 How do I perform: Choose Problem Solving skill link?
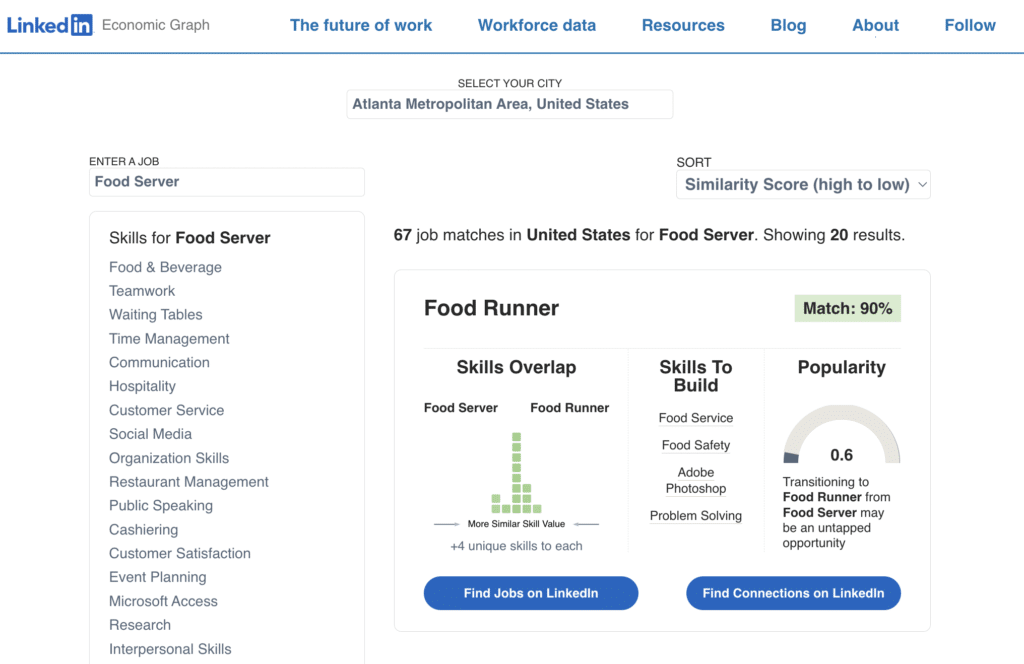(696, 516)
